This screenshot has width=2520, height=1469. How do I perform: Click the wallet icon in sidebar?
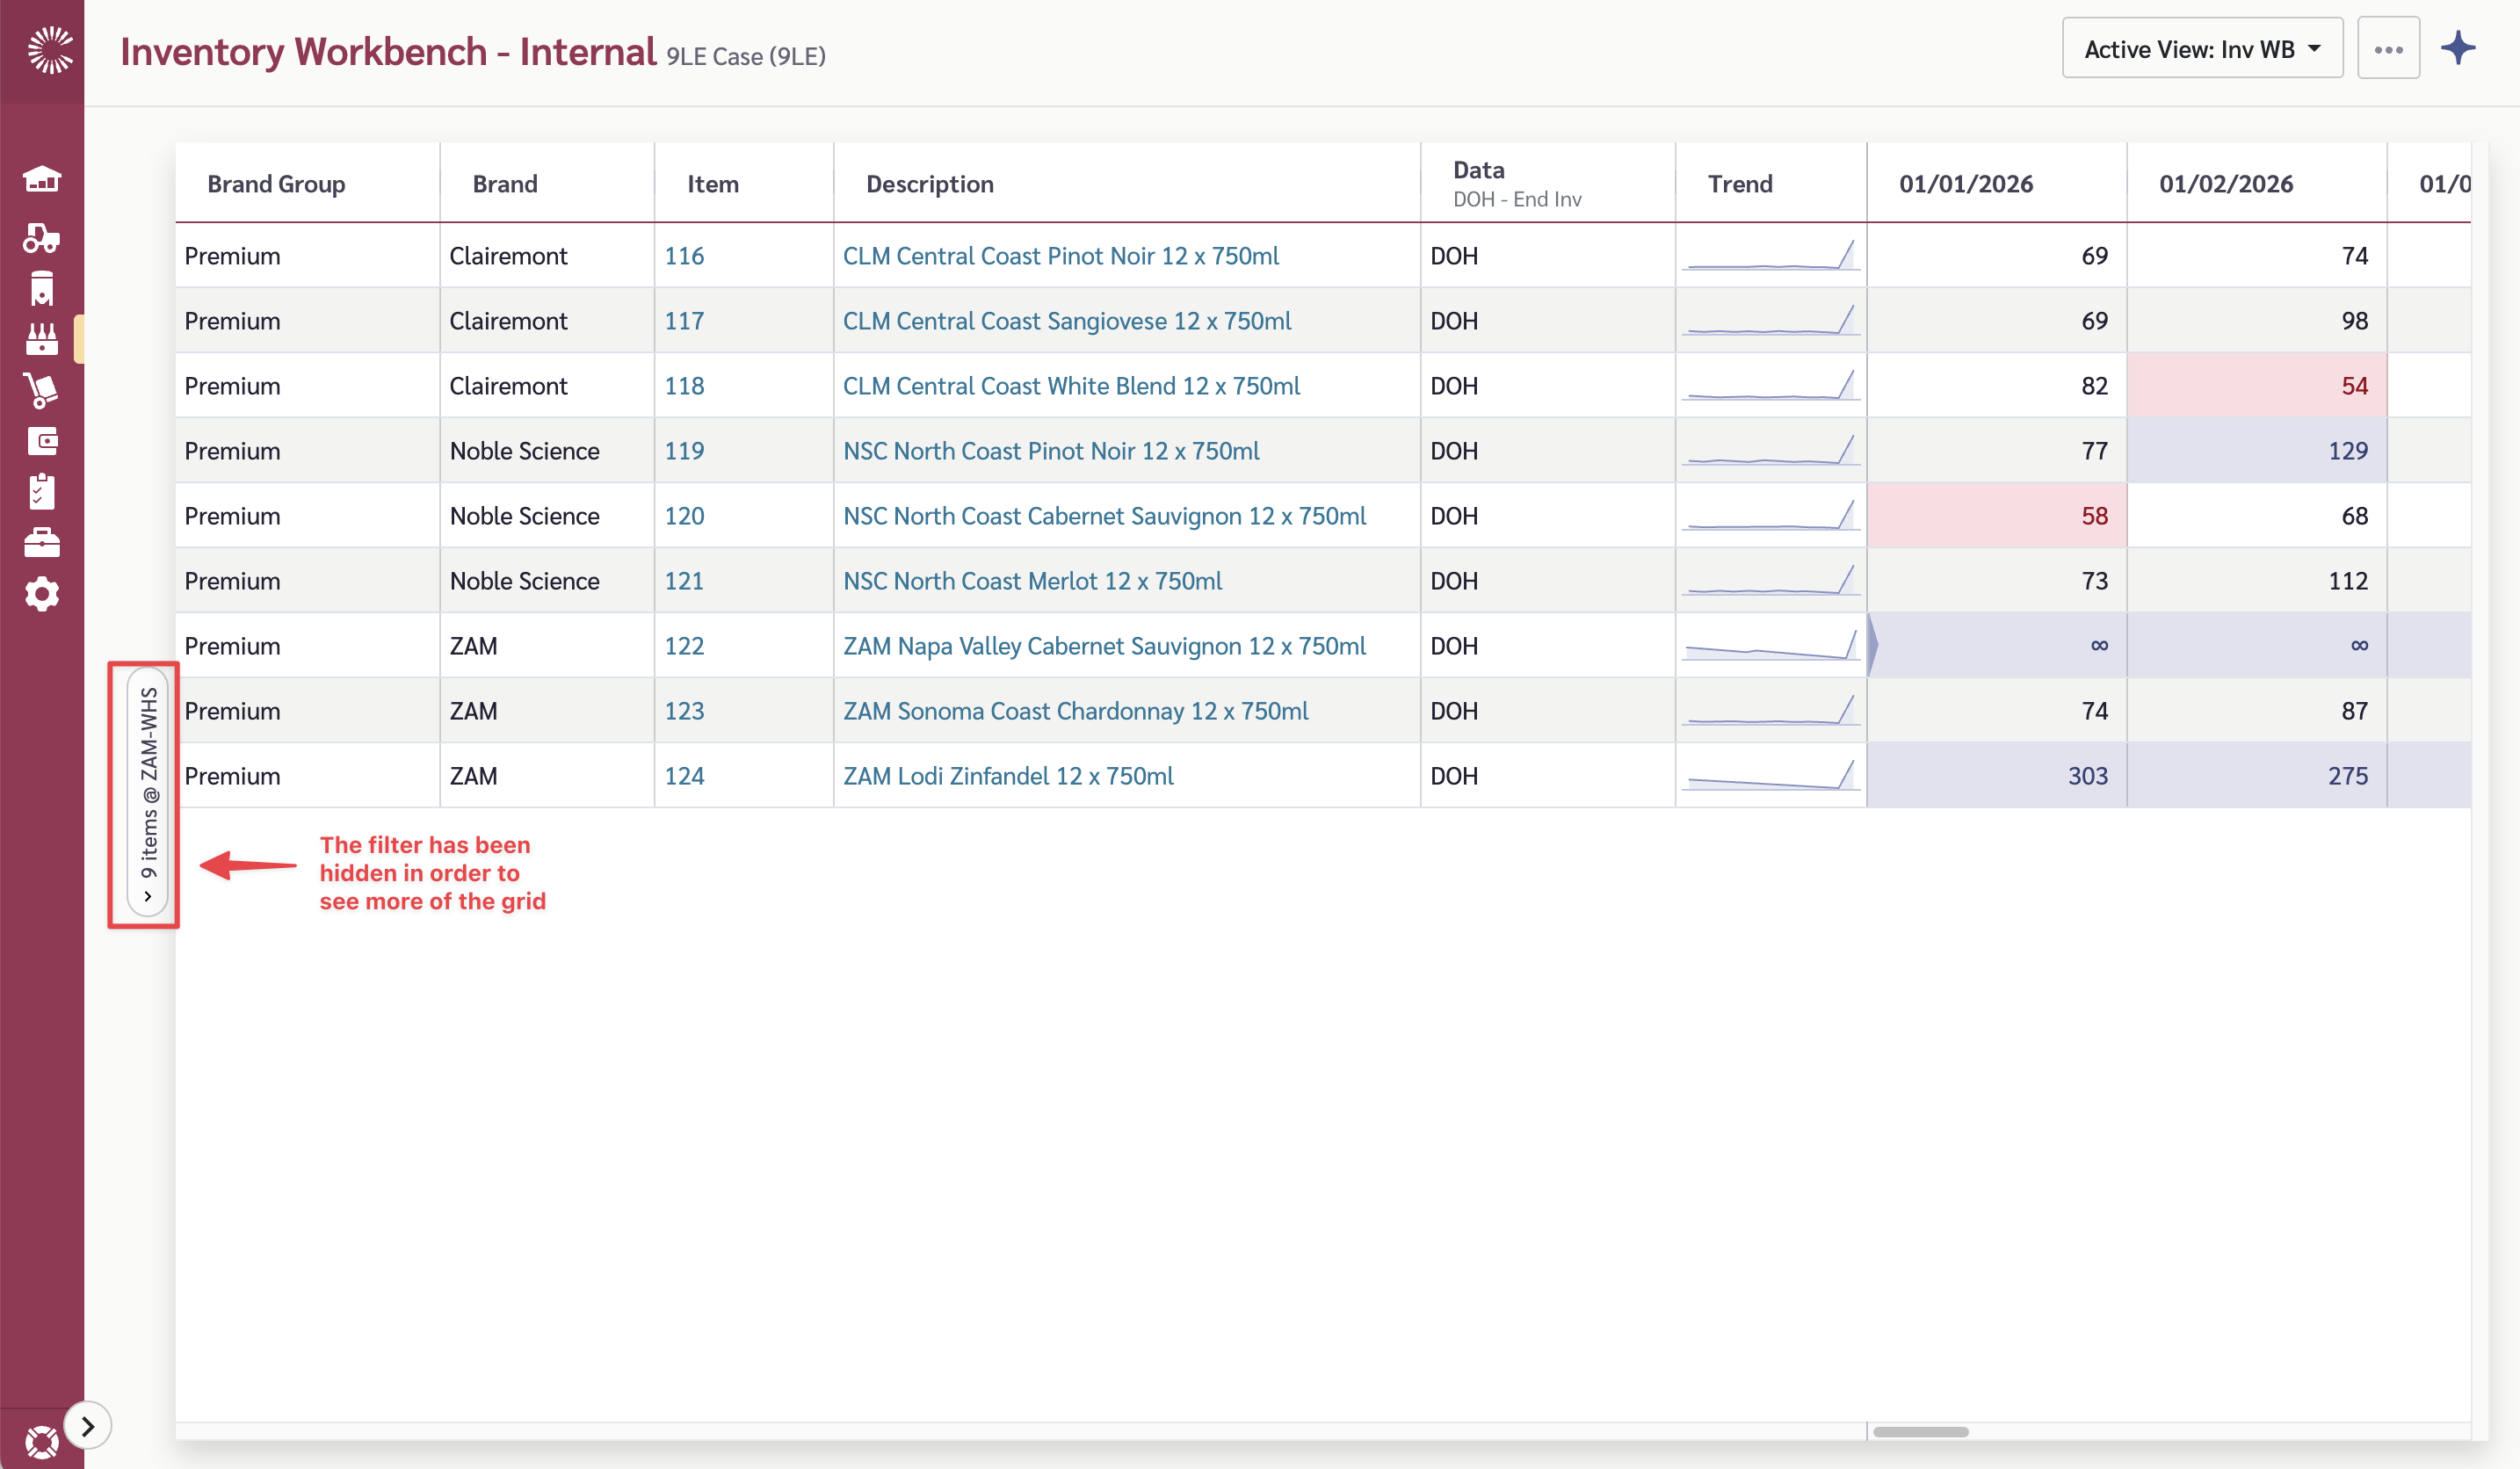click(41, 441)
